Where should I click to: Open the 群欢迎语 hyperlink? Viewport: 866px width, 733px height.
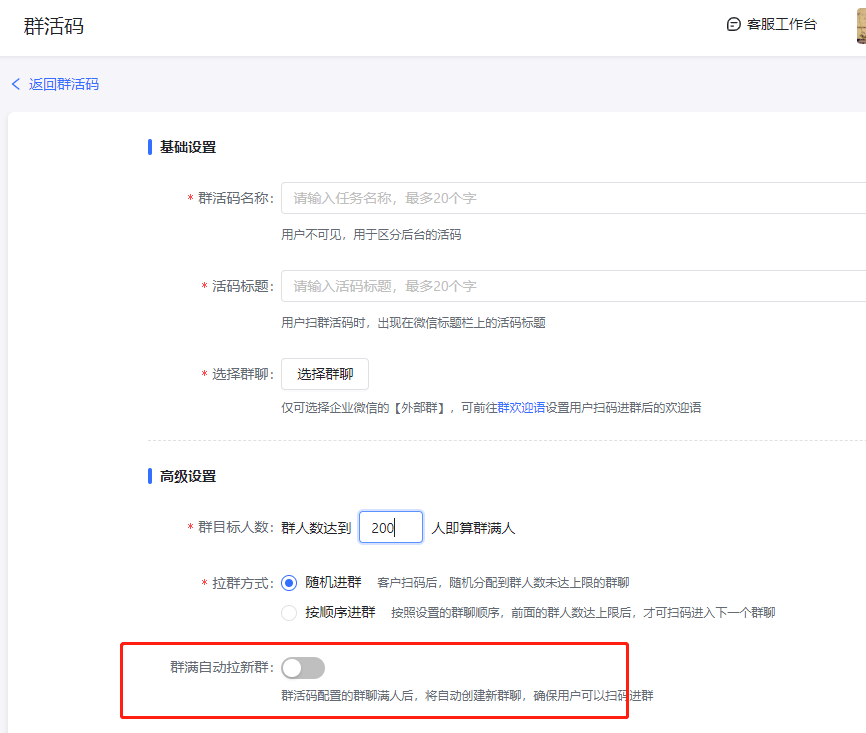point(521,407)
